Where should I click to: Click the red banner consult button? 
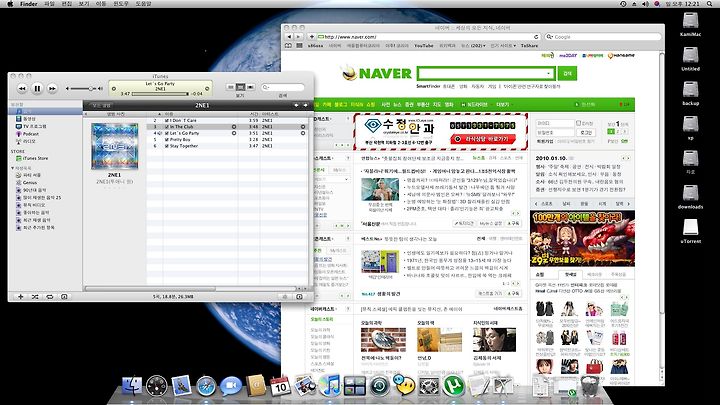click(x=483, y=139)
